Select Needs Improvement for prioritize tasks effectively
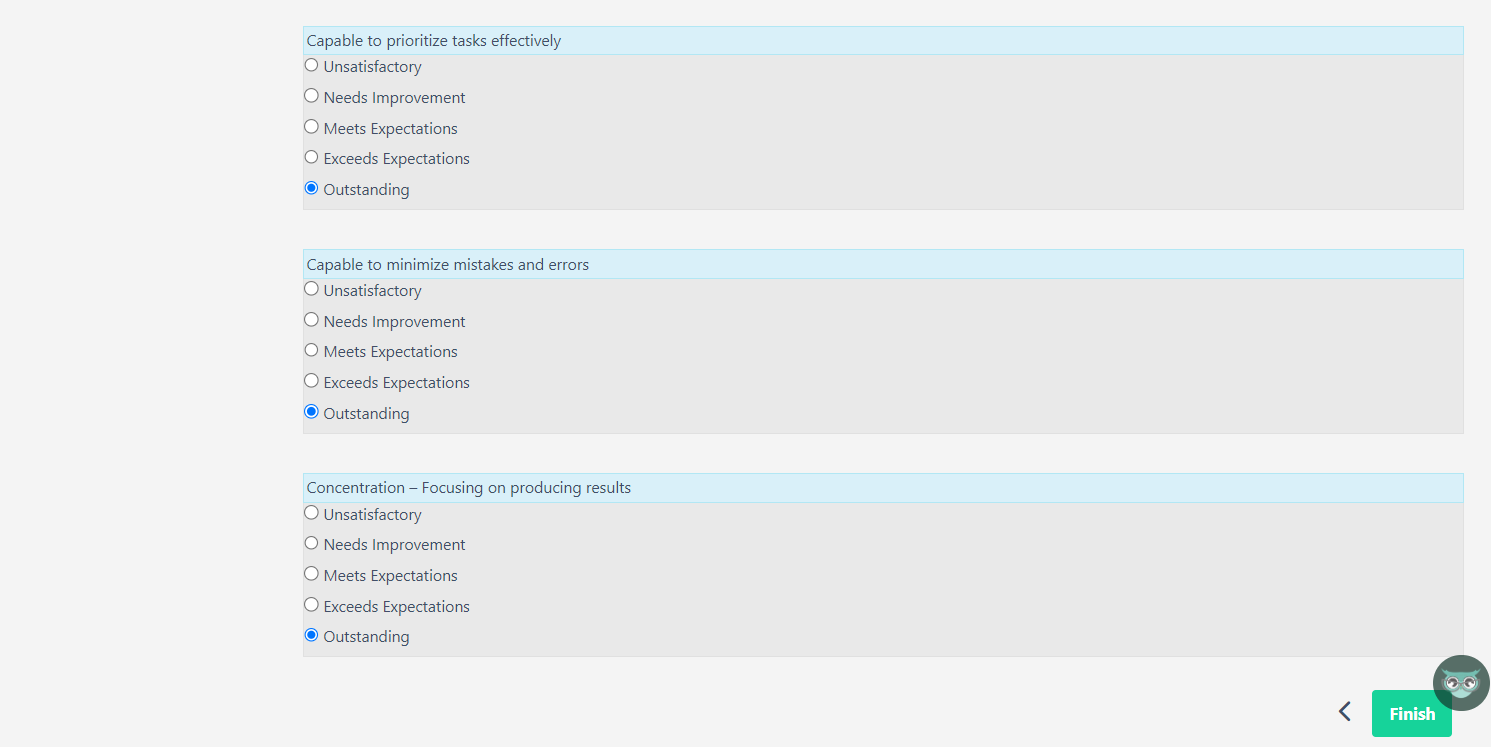The image size is (1491, 747). (x=312, y=96)
